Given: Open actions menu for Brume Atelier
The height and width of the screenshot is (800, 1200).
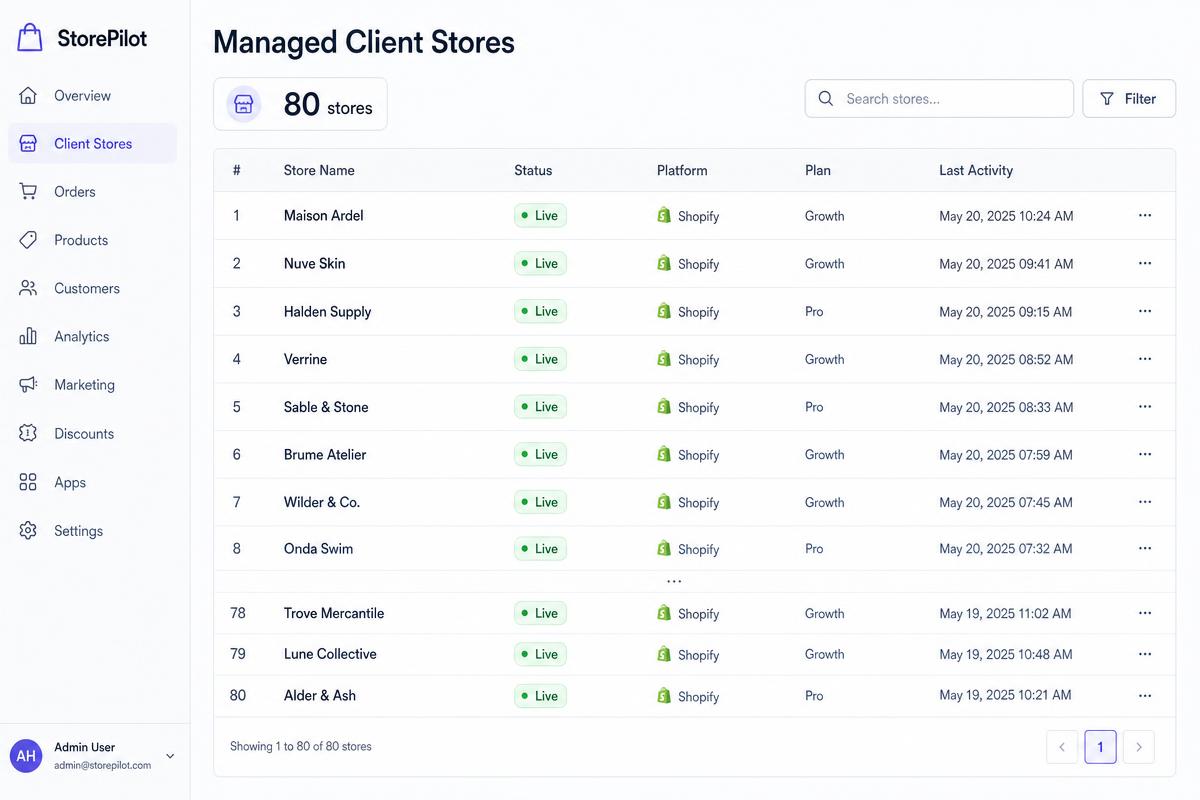Looking at the screenshot, I should tap(1145, 454).
